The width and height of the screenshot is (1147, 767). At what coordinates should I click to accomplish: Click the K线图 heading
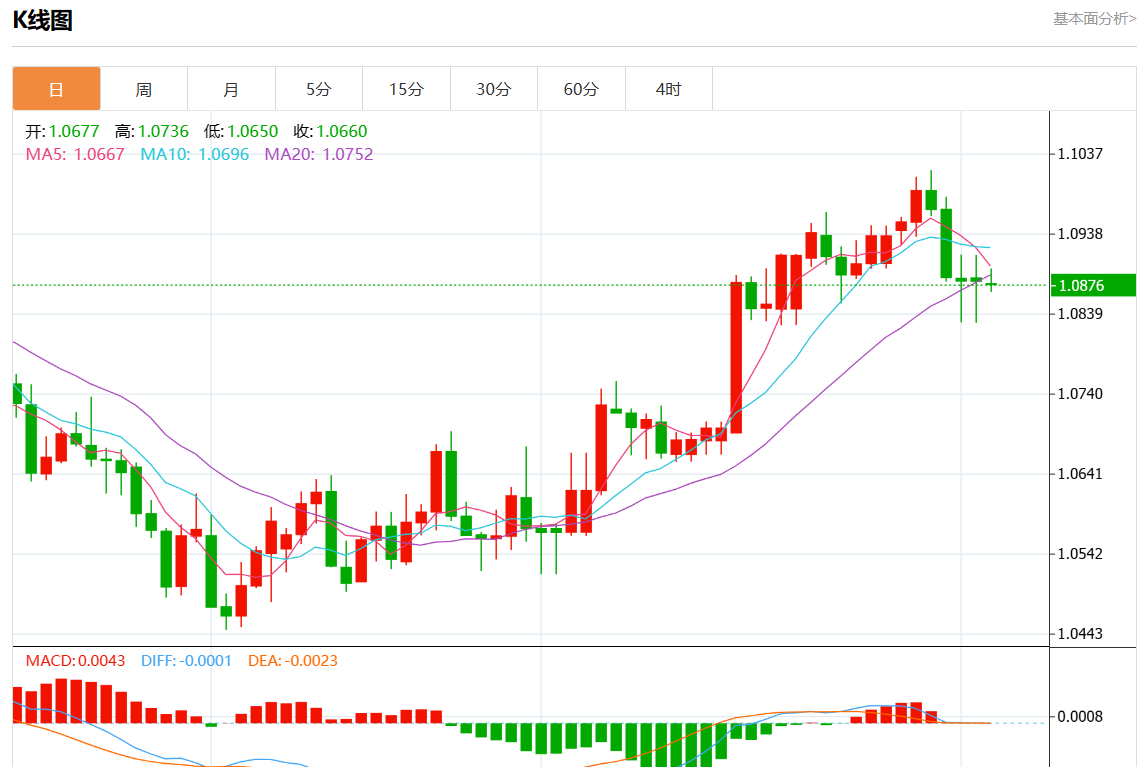click(43, 20)
